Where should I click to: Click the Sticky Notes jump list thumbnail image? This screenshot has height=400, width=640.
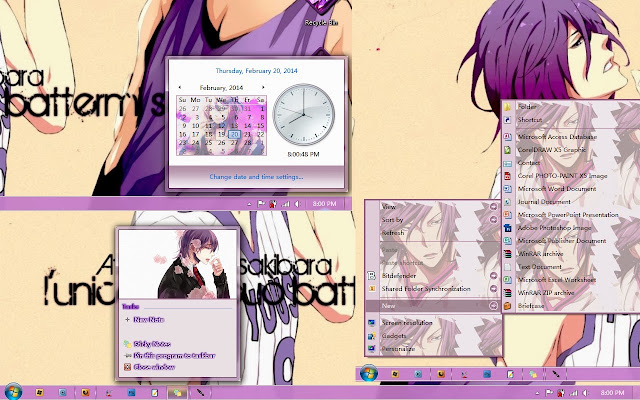point(178,264)
